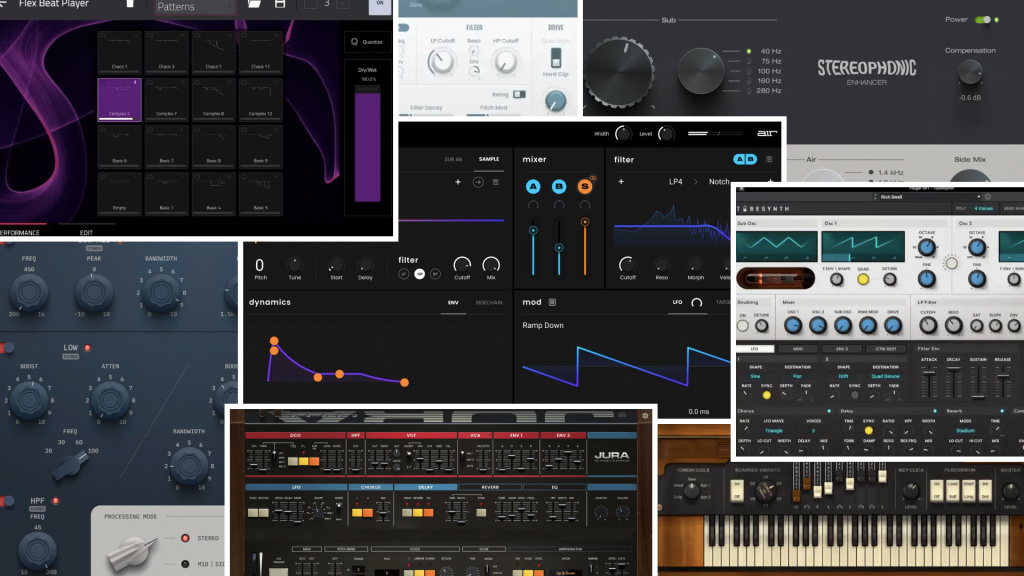1024x576 pixels.
Task: Open the Triangle LFO wave selector in Chorus
Action: pyautogui.click(x=774, y=431)
